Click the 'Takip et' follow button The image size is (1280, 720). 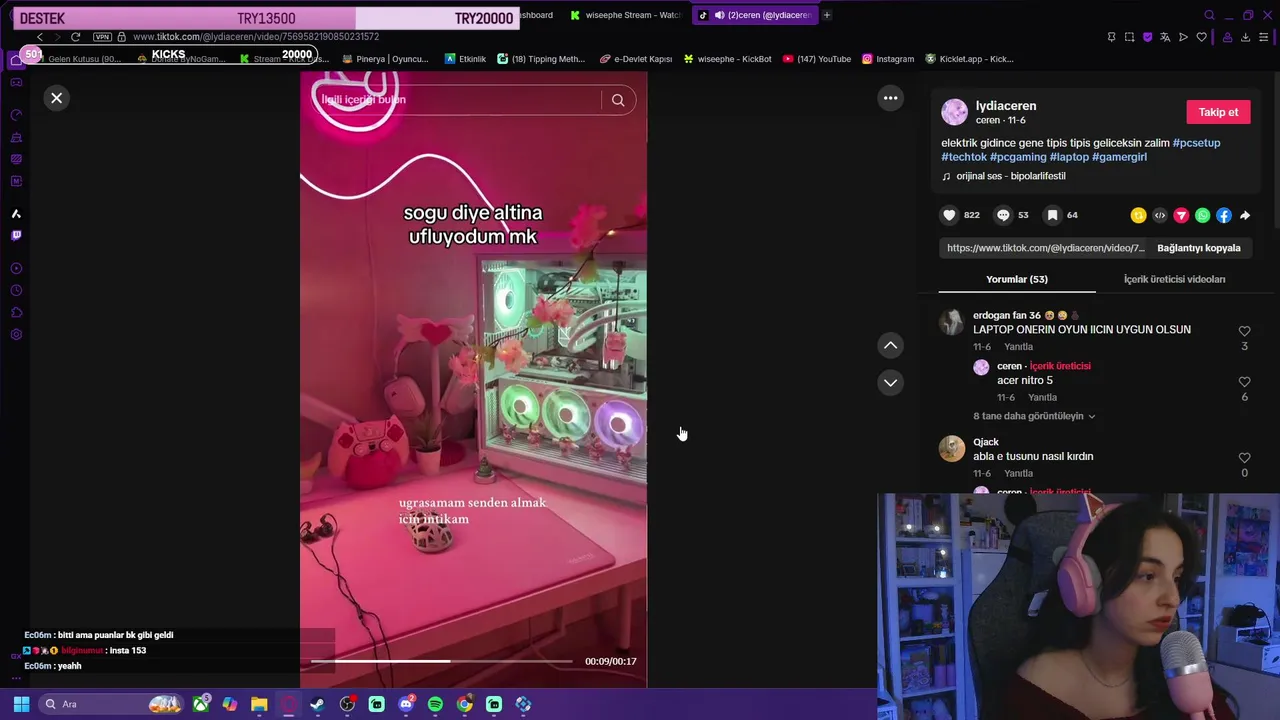coord(1218,112)
